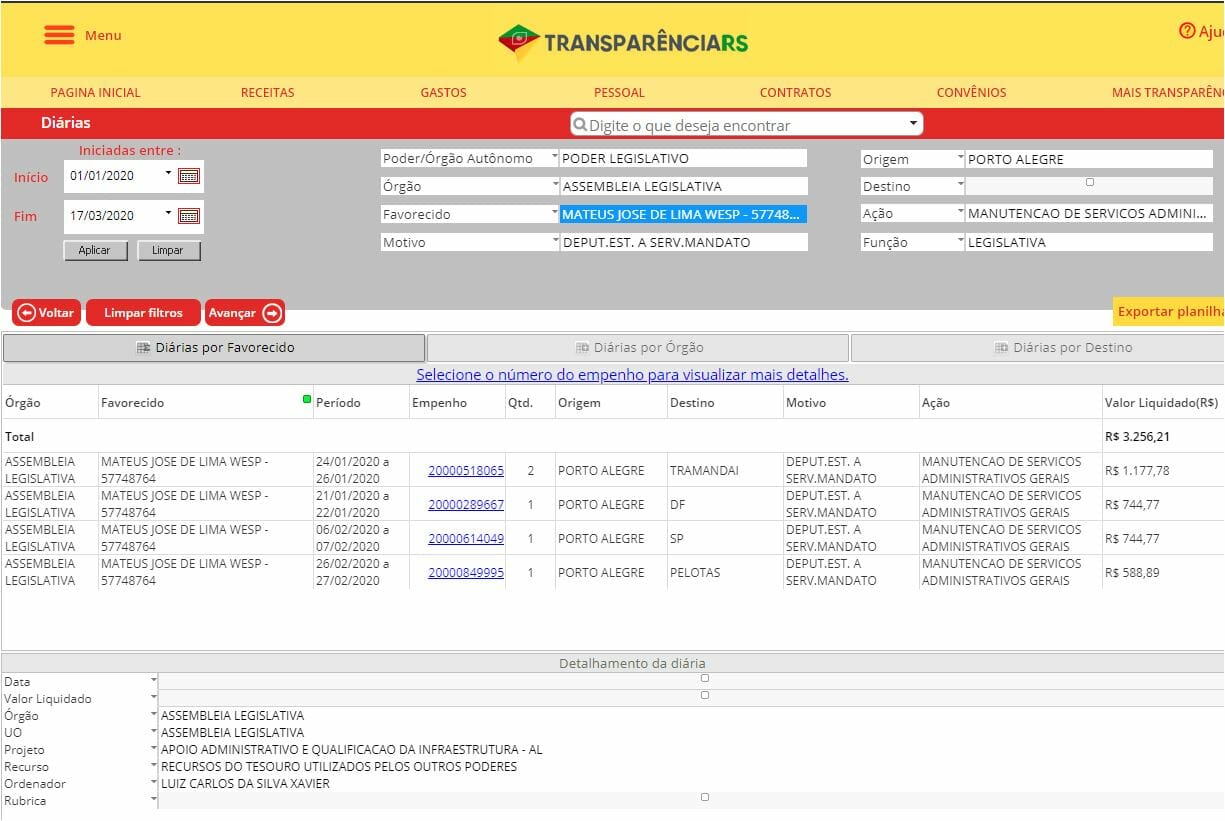Open empenho link 20000518065
This screenshot has height=821, width=1225.
pos(466,471)
